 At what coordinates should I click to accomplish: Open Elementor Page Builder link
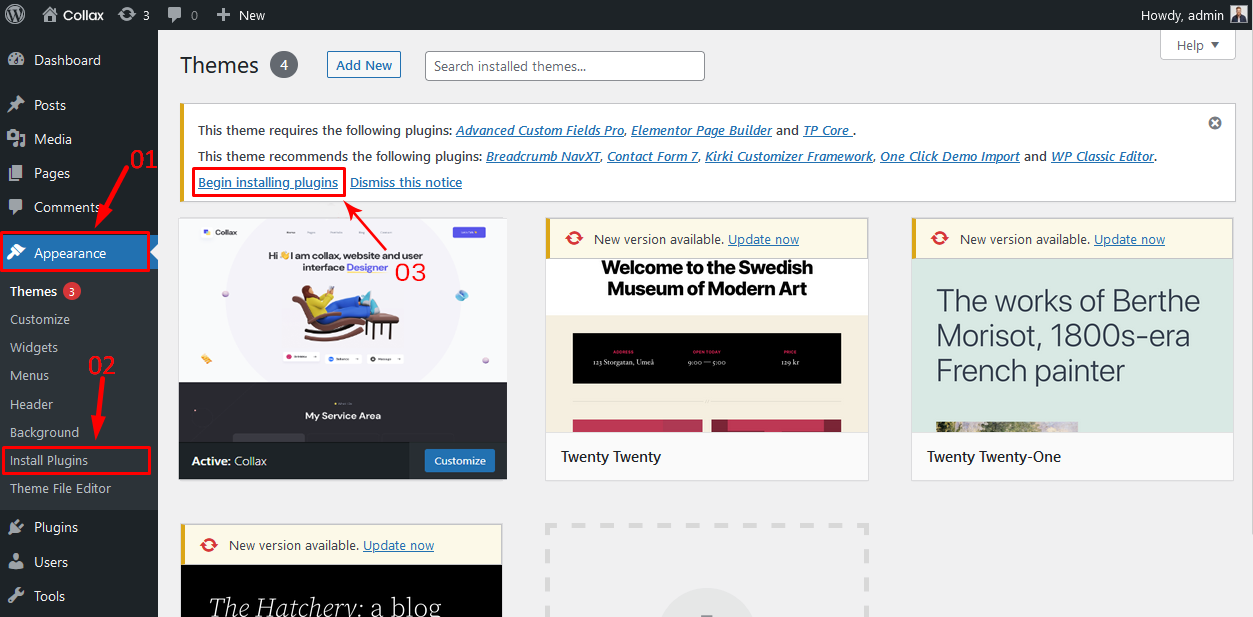click(701, 130)
